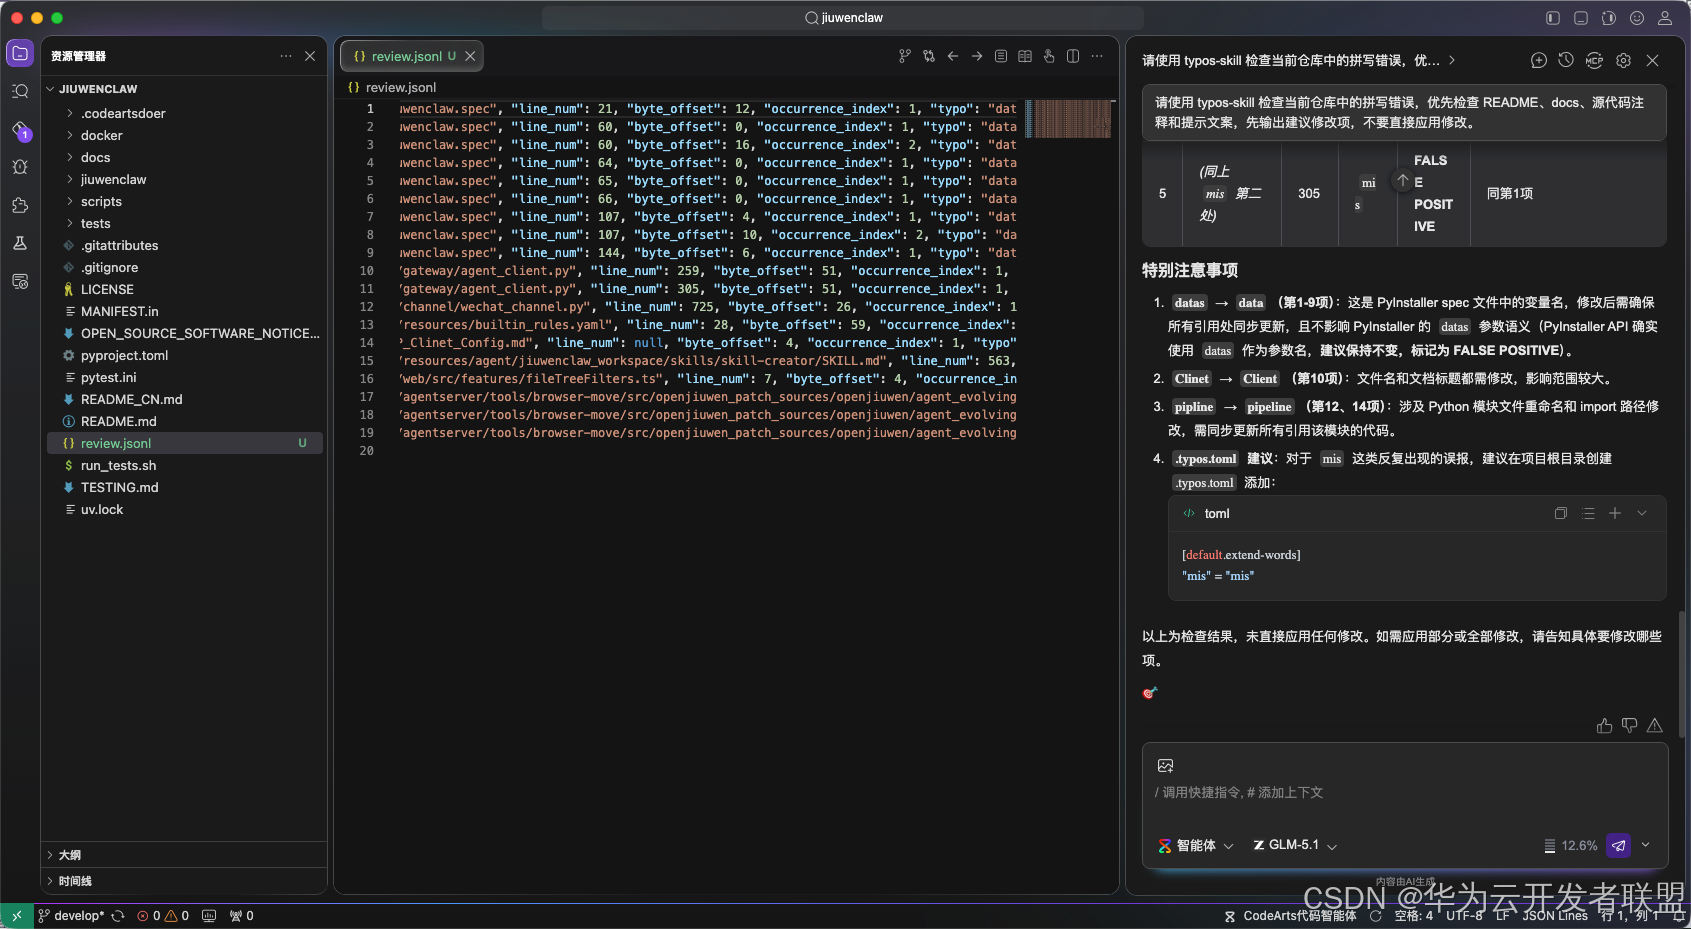This screenshot has width=1691, height=929.
Task: Click the develop* branch in status bar
Action: 71,916
